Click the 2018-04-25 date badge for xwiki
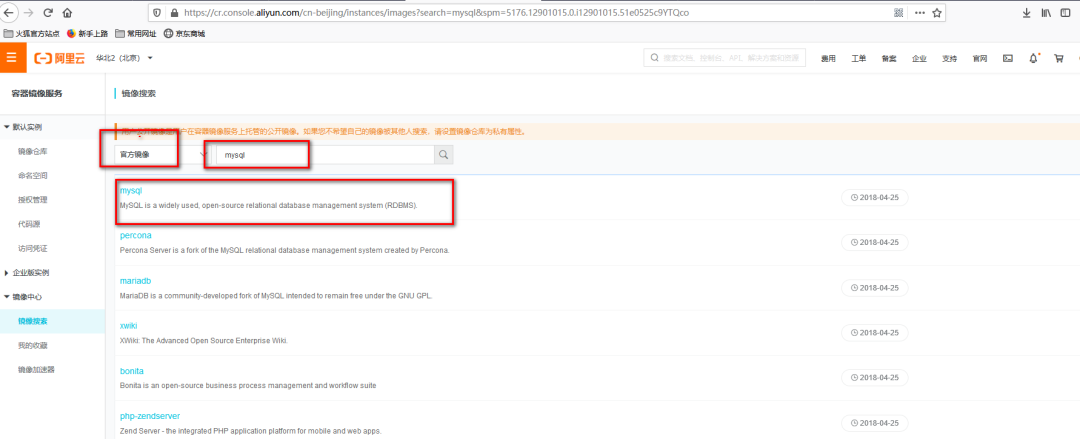The width and height of the screenshot is (1080, 439). click(875, 333)
